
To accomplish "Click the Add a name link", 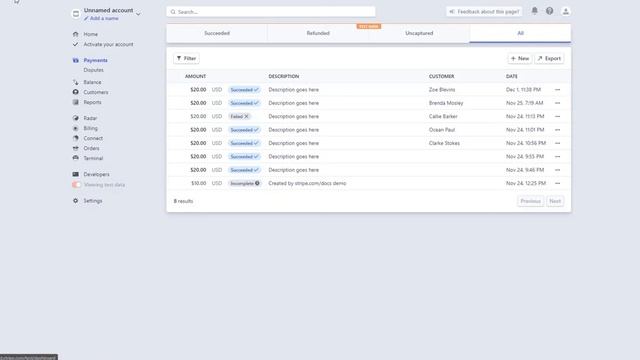I will click(101, 18).
